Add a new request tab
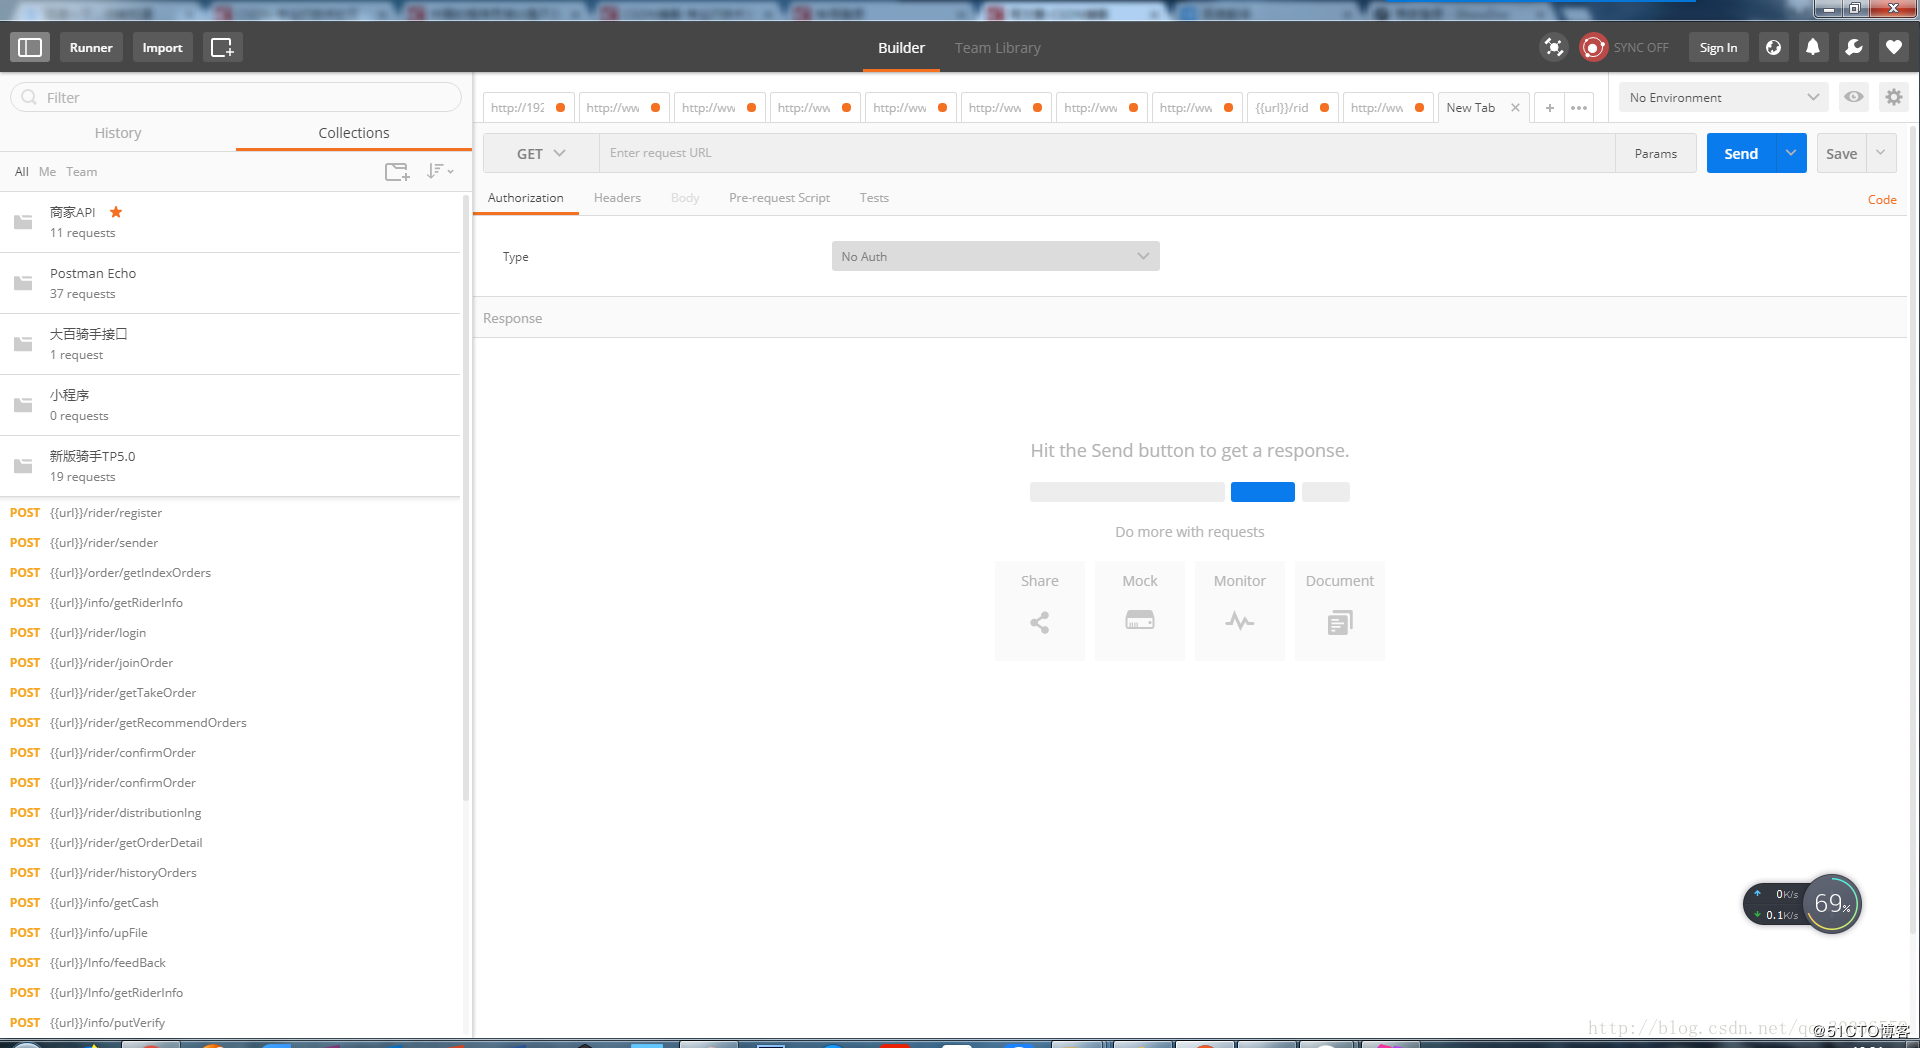This screenshot has height=1048, width=1920. tap(1549, 108)
